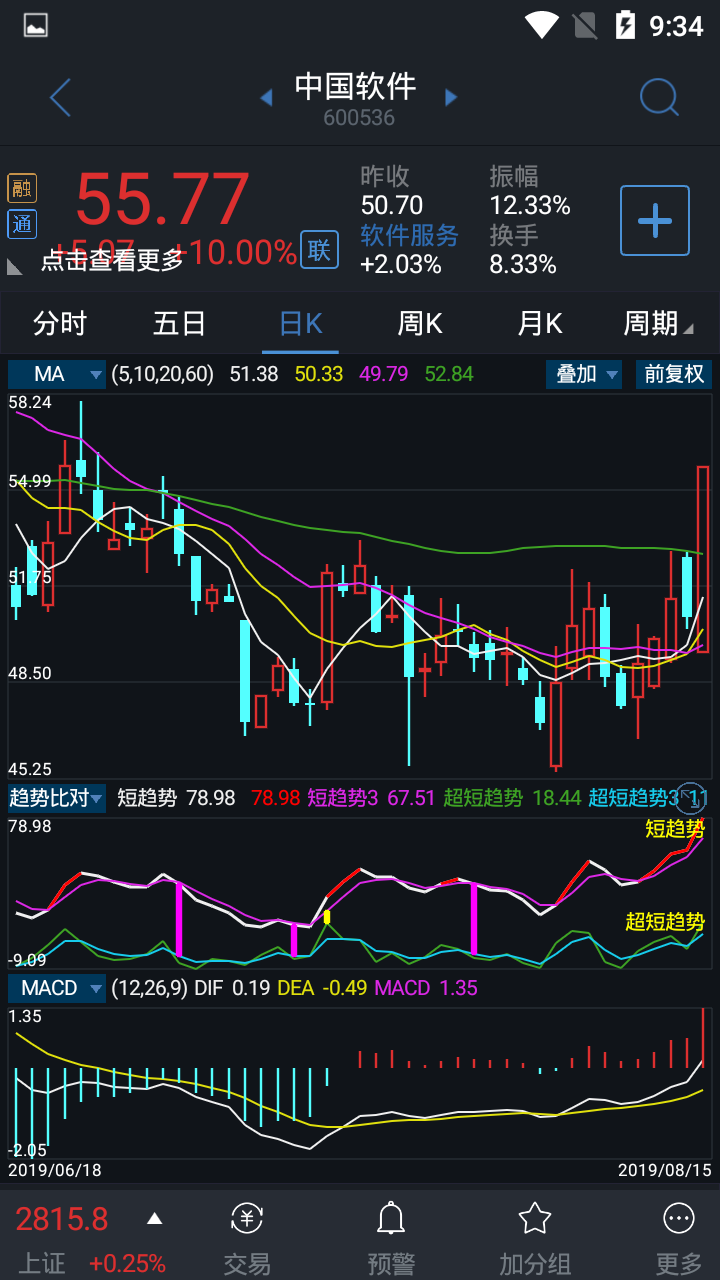Tap the yellow 短趋势 label in chart

pyautogui.click(x=675, y=829)
